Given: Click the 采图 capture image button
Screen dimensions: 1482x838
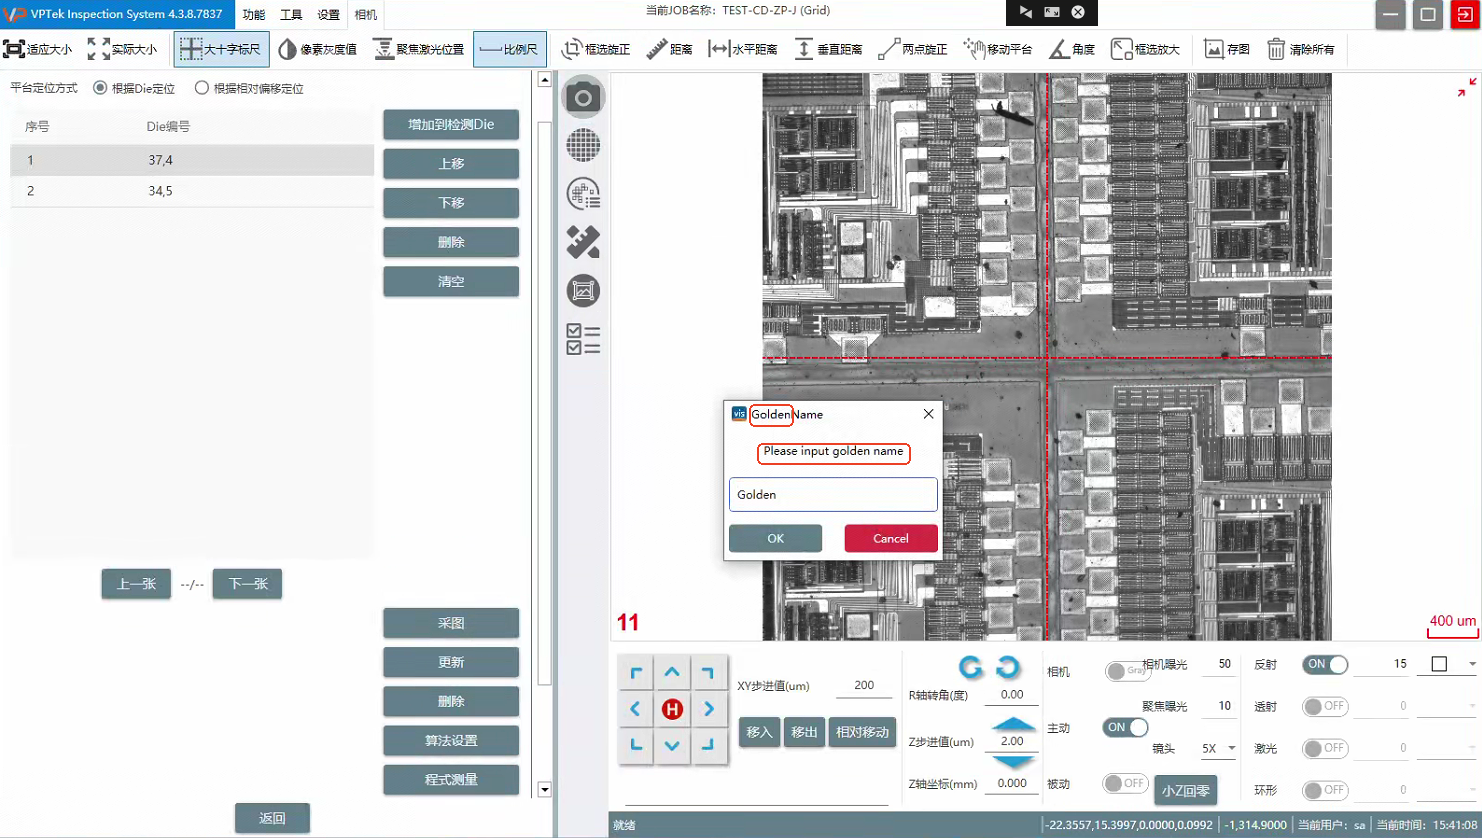Looking at the screenshot, I should coord(451,623).
